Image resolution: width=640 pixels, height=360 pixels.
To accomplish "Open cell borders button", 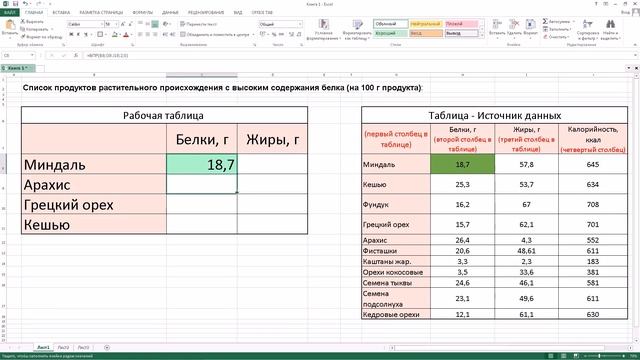I will coord(100,35).
